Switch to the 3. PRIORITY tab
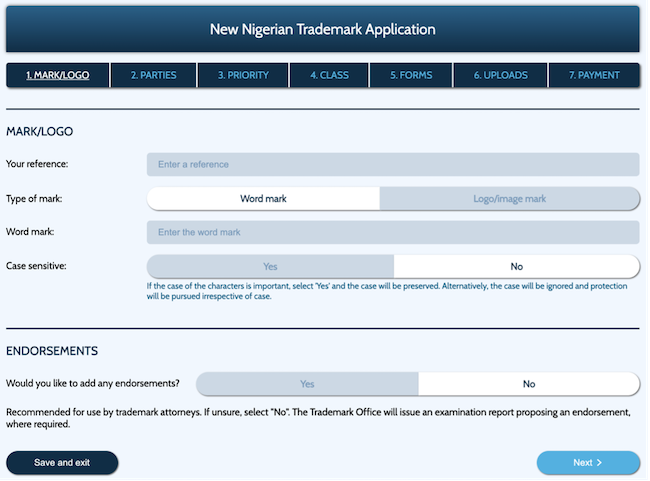 241,75
